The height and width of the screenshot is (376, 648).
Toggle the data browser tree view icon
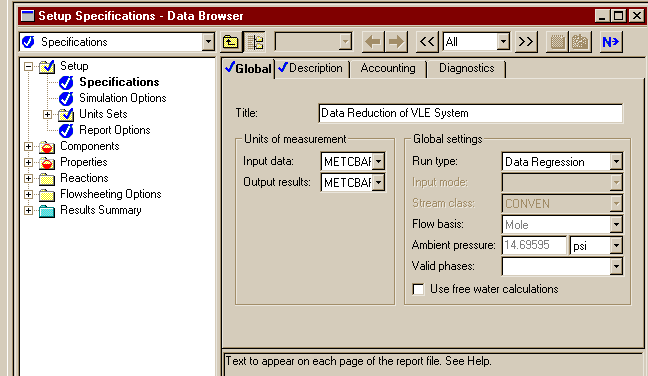coord(255,42)
